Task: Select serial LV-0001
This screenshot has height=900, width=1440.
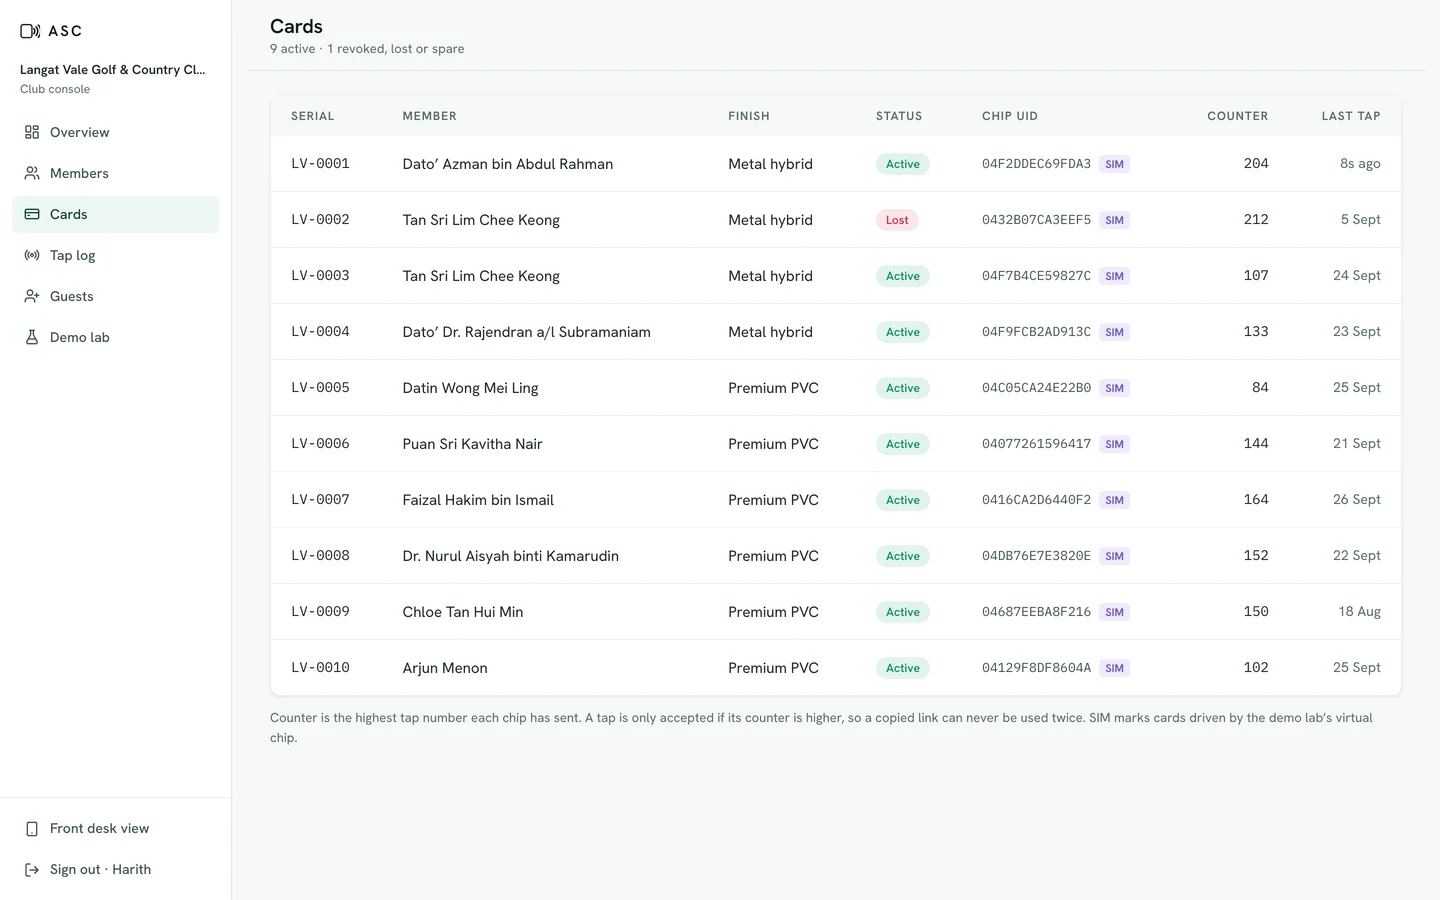Action: tap(320, 164)
